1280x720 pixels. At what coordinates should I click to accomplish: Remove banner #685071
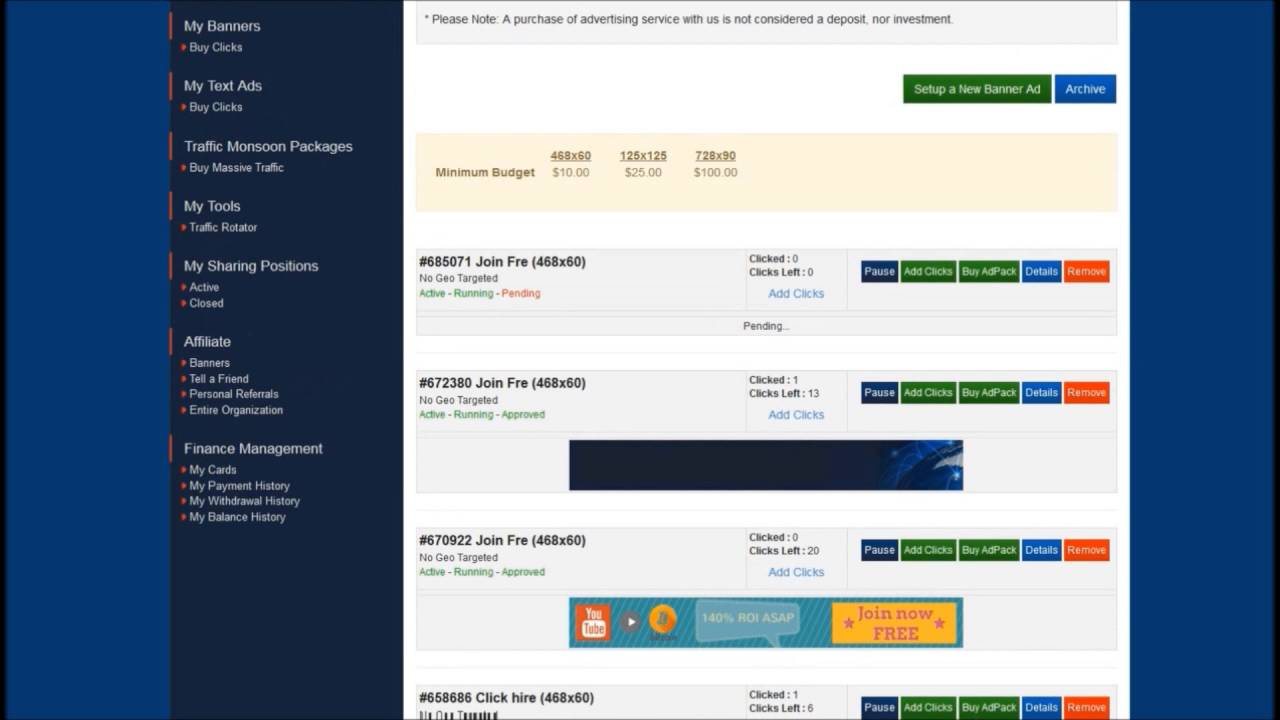[x=1086, y=272]
